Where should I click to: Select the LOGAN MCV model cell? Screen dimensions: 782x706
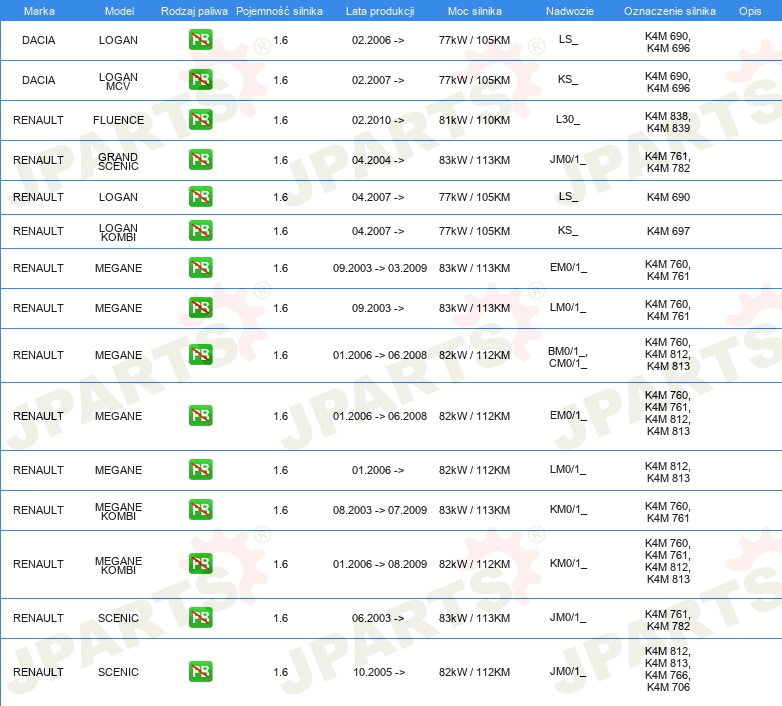[x=118, y=82]
